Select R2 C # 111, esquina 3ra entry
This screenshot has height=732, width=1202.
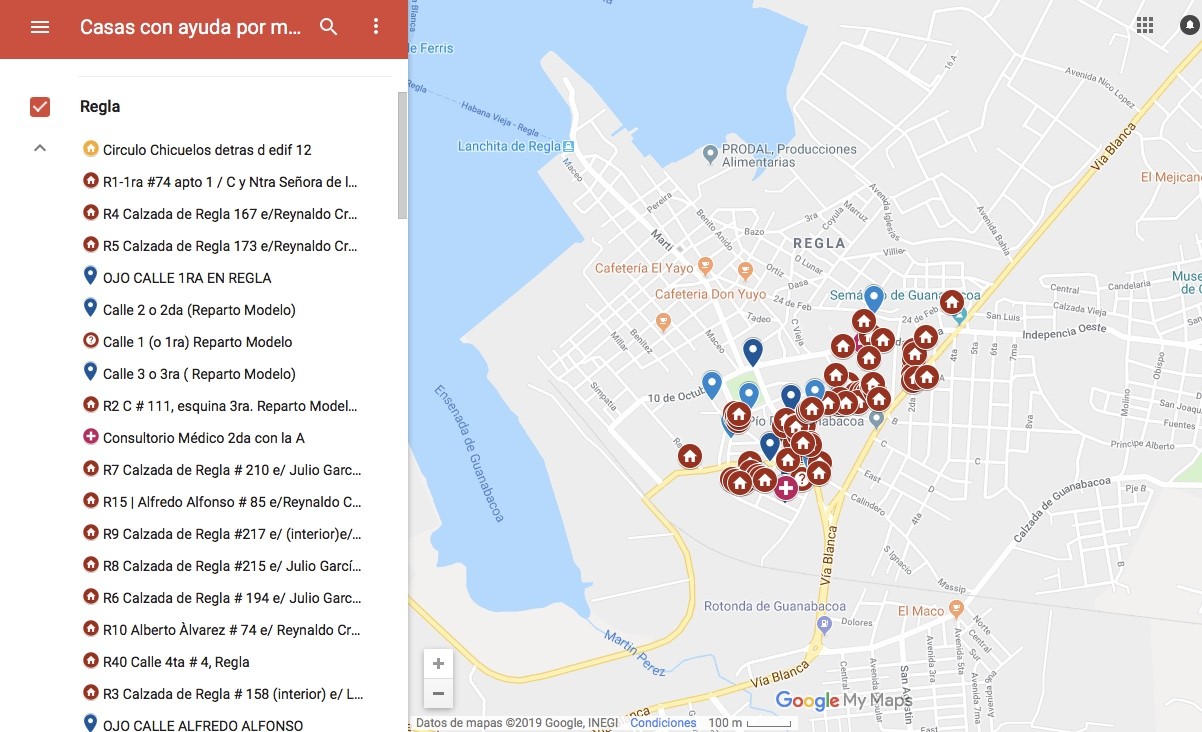pyautogui.click(x=230, y=406)
